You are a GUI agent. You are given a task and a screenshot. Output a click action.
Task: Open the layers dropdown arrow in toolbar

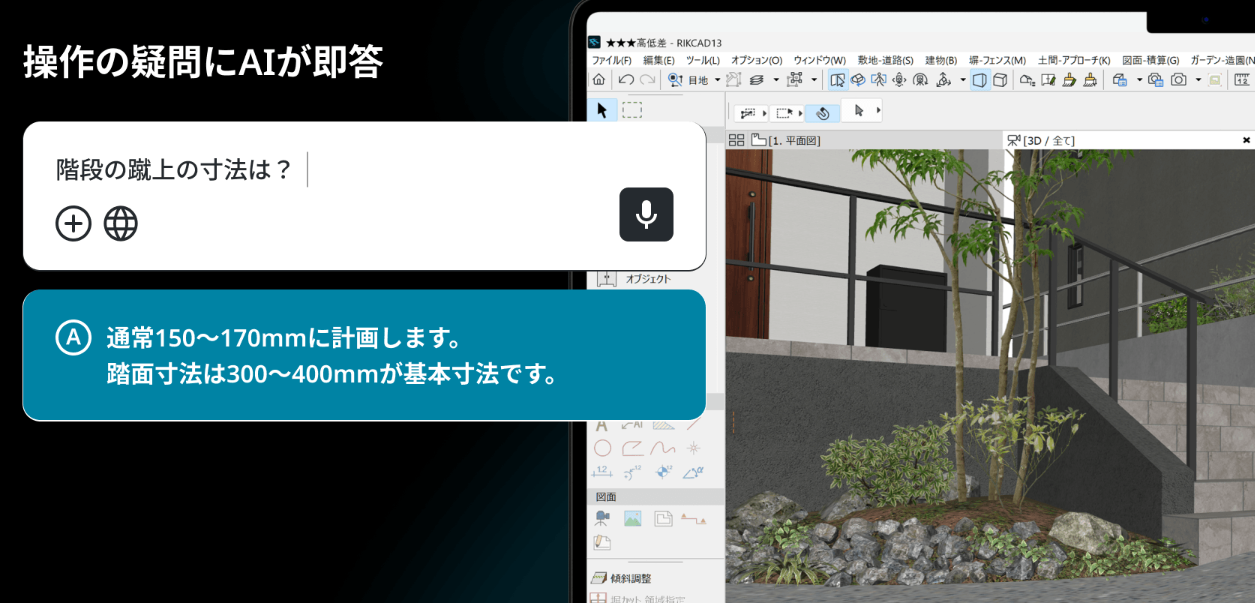click(x=774, y=80)
